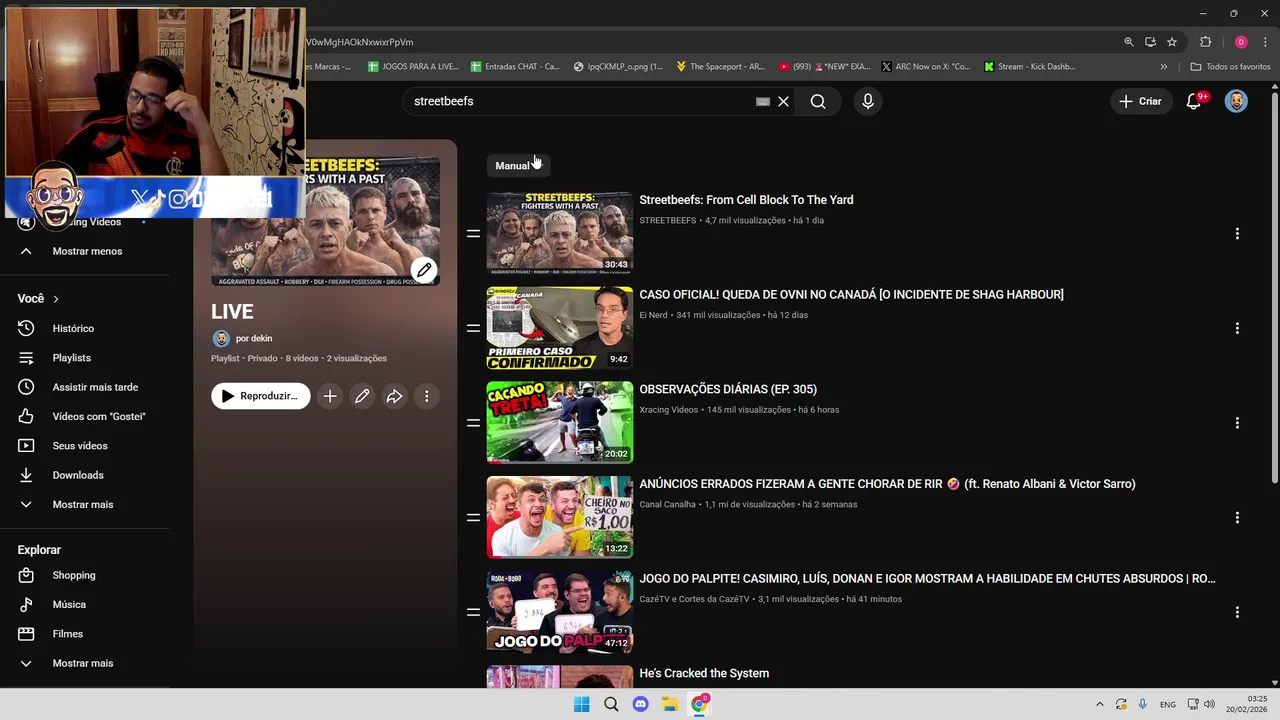This screenshot has height=720, width=1280.
Task: Share the LIVE playlist
Action: 394,396
